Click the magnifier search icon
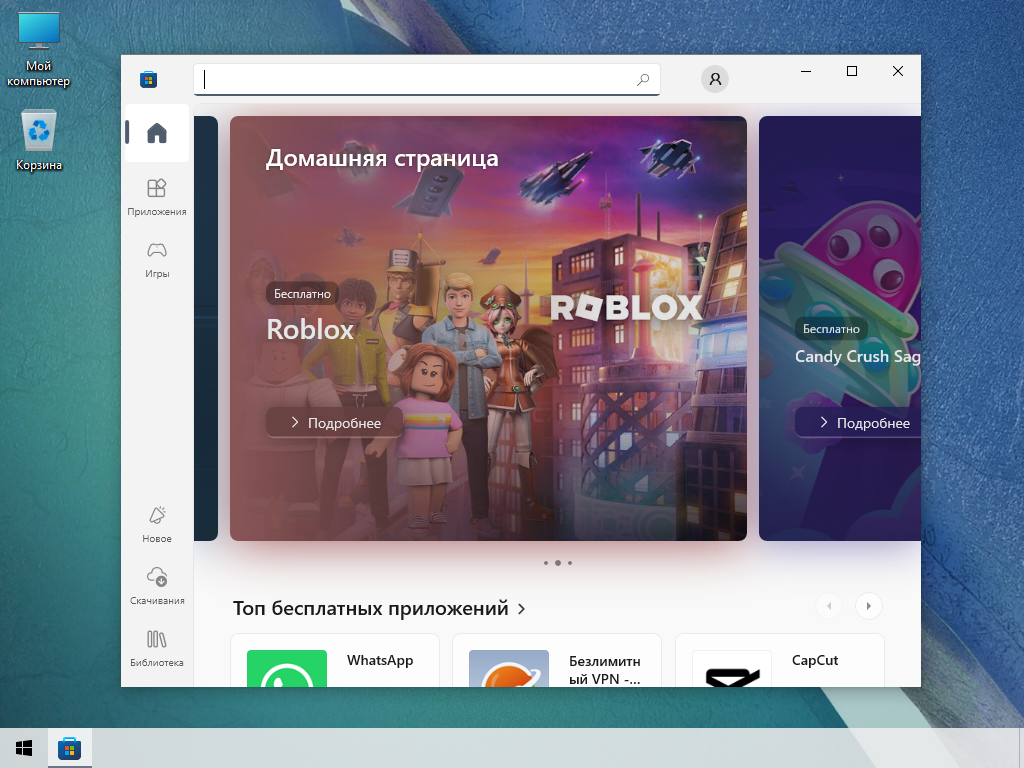The image size is (1024, 768). pyautogui.click(x=643, y=80)
